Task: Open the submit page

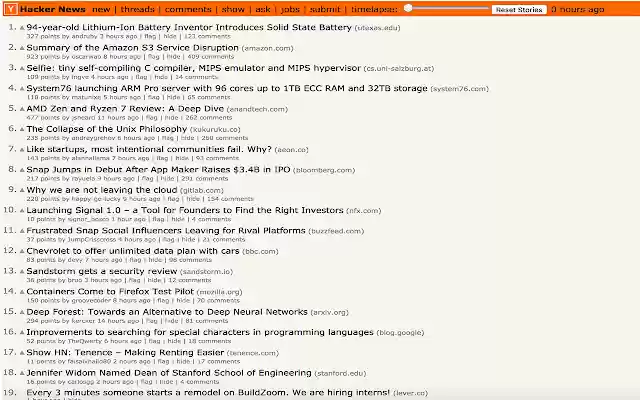Action: (x=325, y=9)
